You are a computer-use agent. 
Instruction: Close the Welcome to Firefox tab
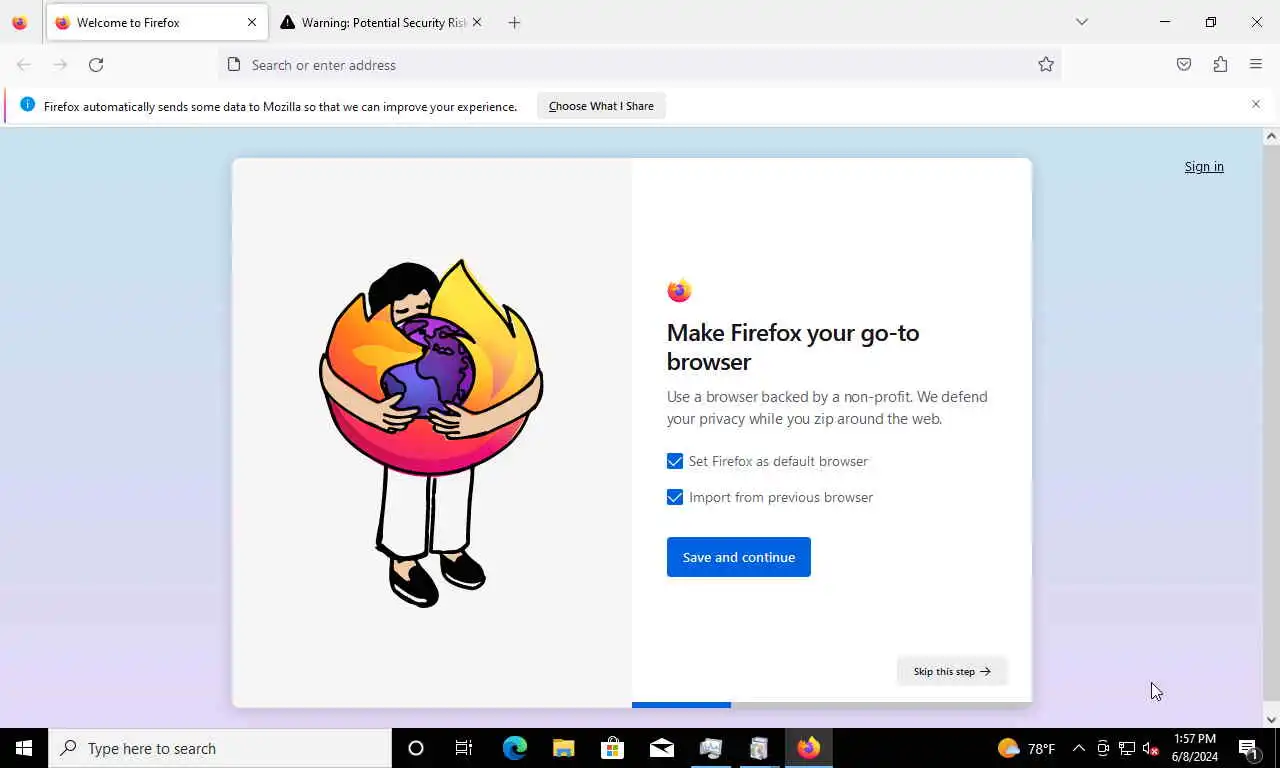coord(252,22)
